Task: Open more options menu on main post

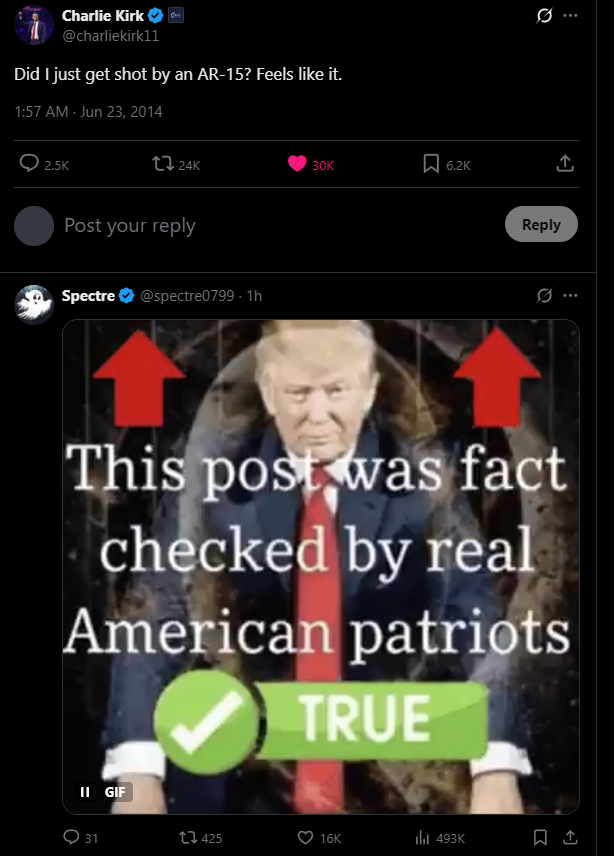Action: click(570, 15)
